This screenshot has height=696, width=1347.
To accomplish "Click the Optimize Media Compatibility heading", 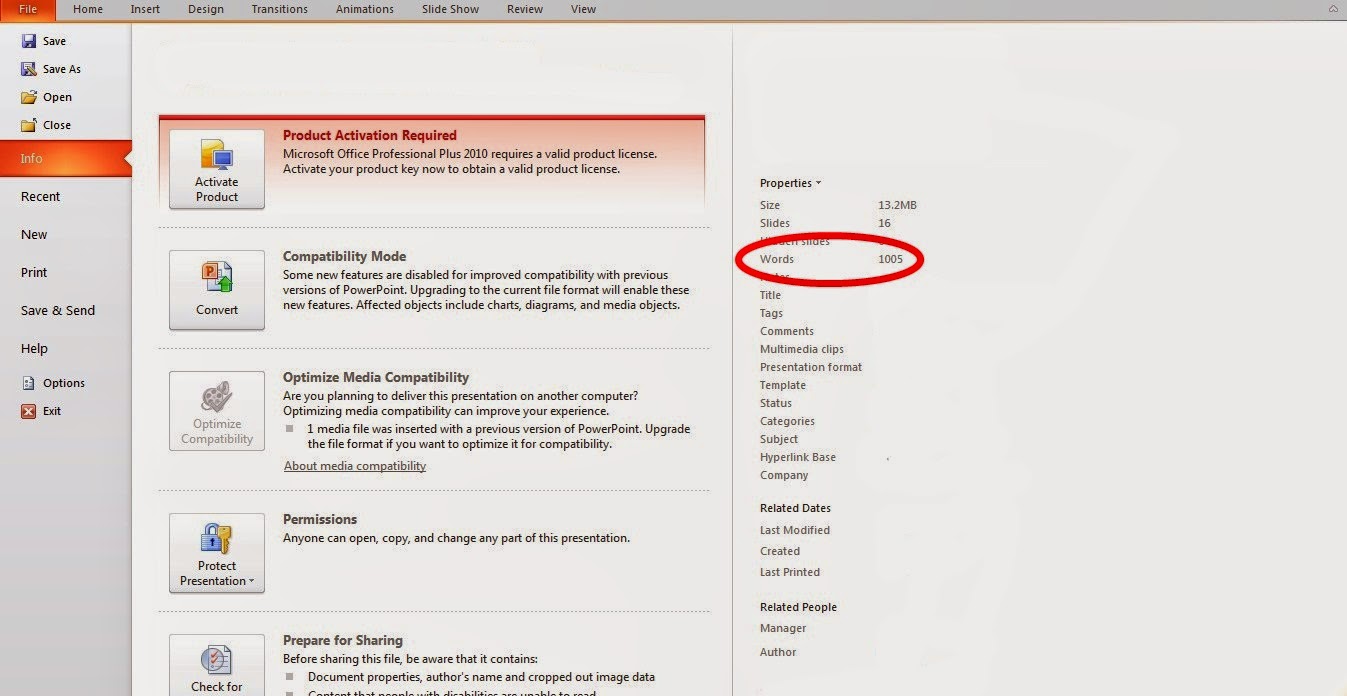I will coord(376,377).
